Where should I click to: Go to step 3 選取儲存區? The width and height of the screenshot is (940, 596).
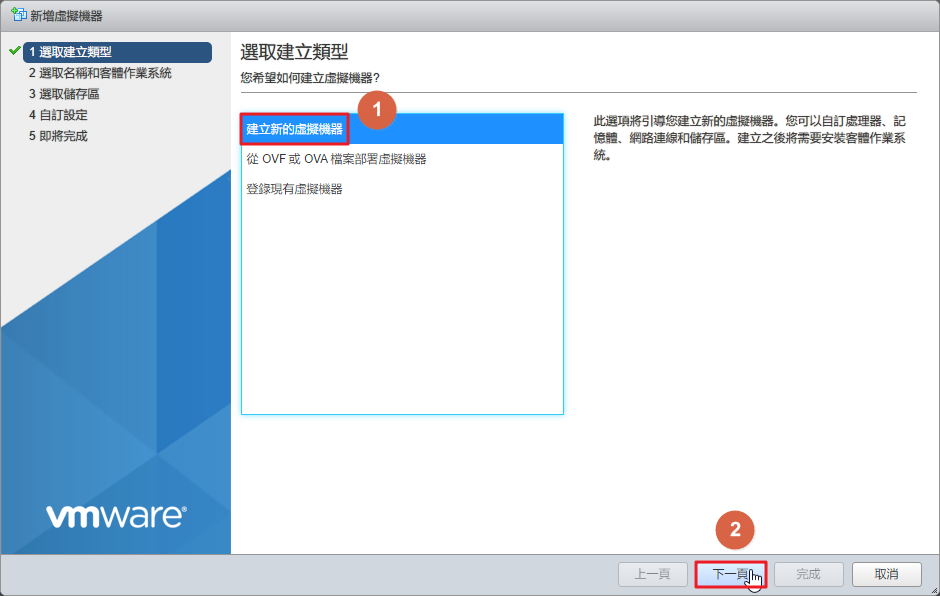[64, 94]
